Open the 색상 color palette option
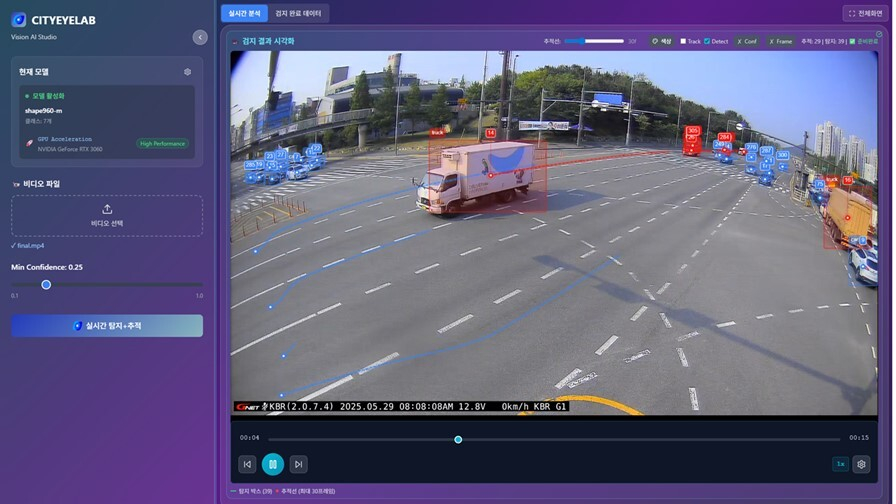Viewport: 896px width, 504px height. (660, 41)
